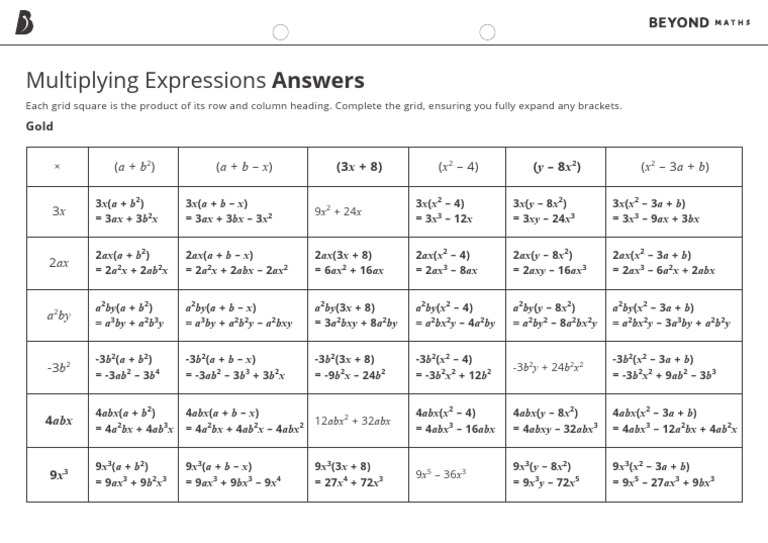Click the cell containing 9x⁵ − 36x³
This screenshot has height=543, width=768.
click(457, 474)
